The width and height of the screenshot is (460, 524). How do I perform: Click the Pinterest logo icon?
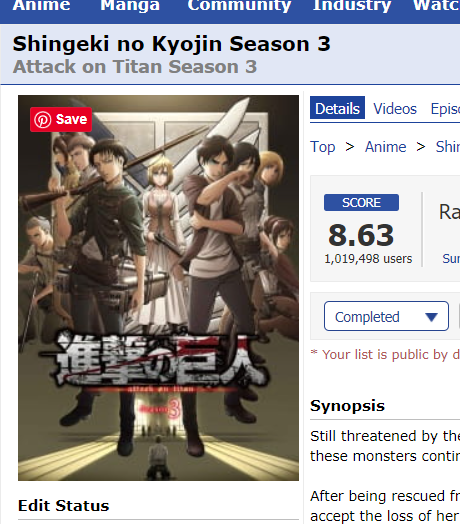pyautogui.click(x=43, y=120)
